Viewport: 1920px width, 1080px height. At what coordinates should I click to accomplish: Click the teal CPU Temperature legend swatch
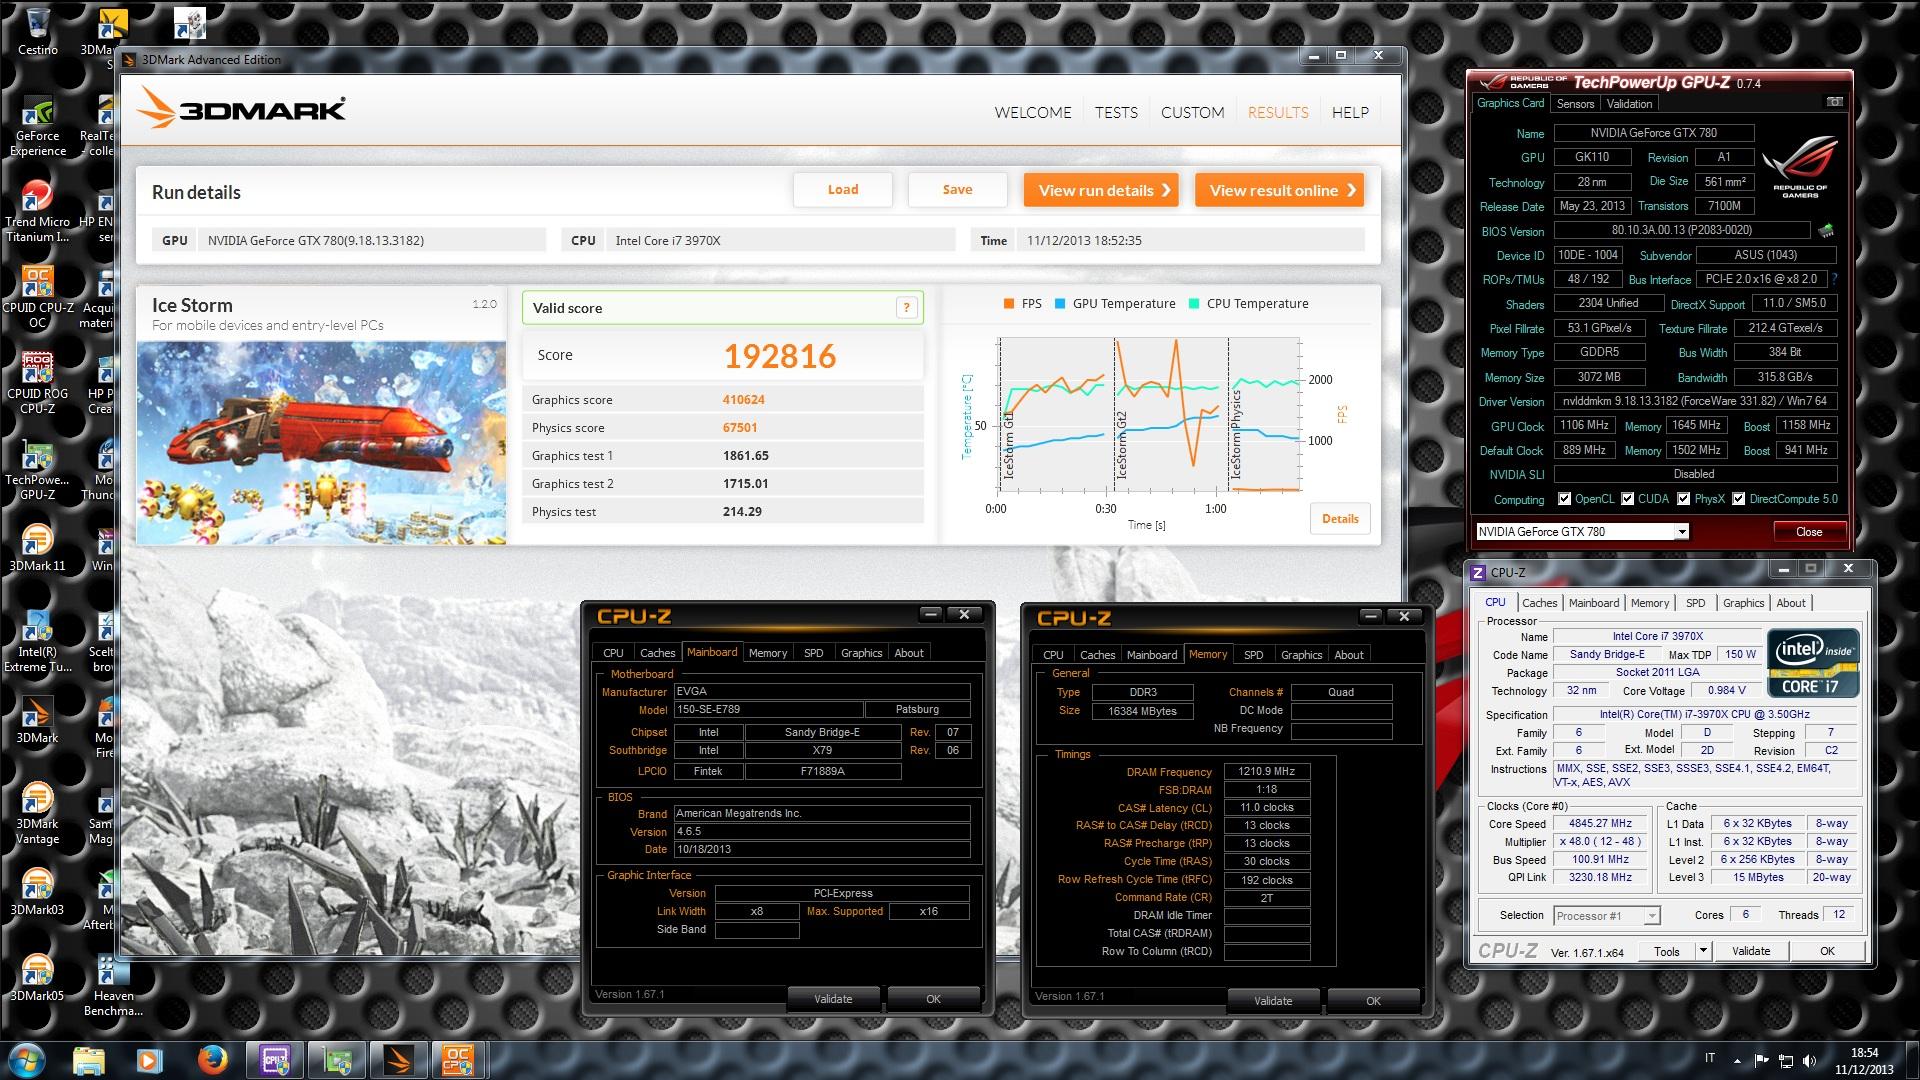click(1194, 304)
